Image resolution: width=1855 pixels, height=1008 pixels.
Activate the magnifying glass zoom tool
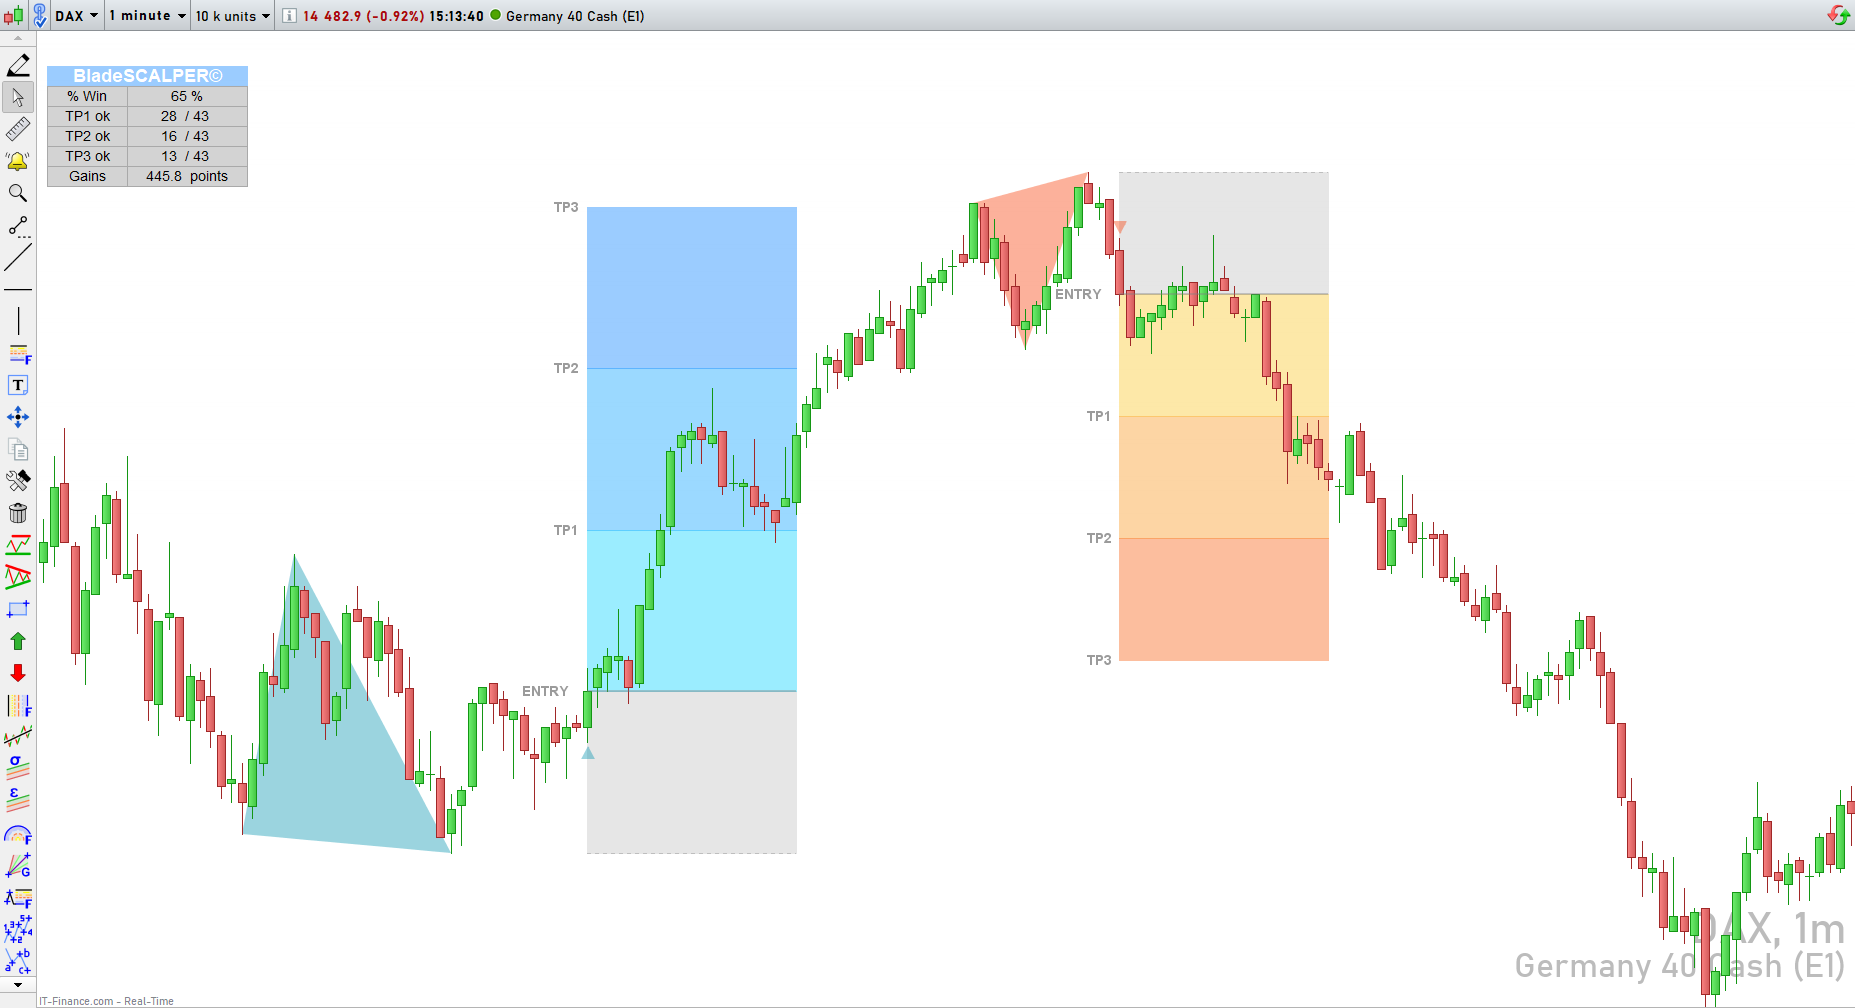(18, 194)
